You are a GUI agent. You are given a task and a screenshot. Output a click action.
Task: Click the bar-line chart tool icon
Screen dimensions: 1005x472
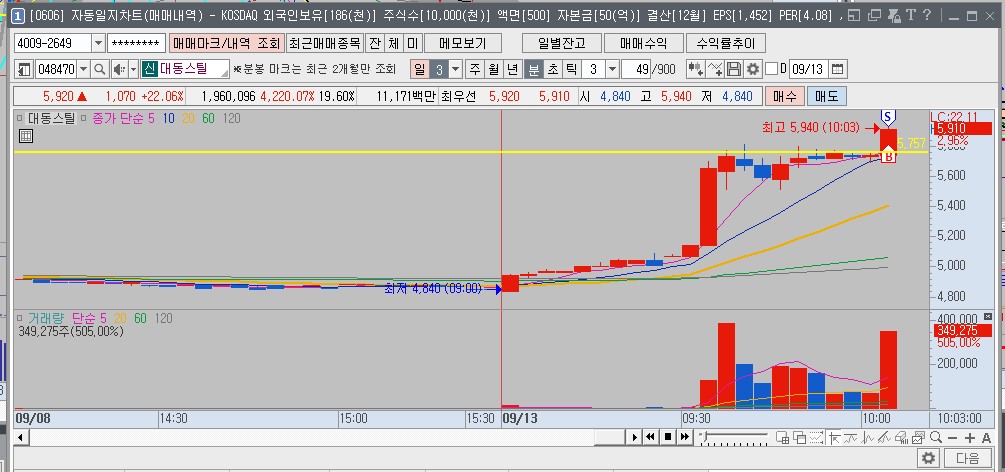point(867,437)
